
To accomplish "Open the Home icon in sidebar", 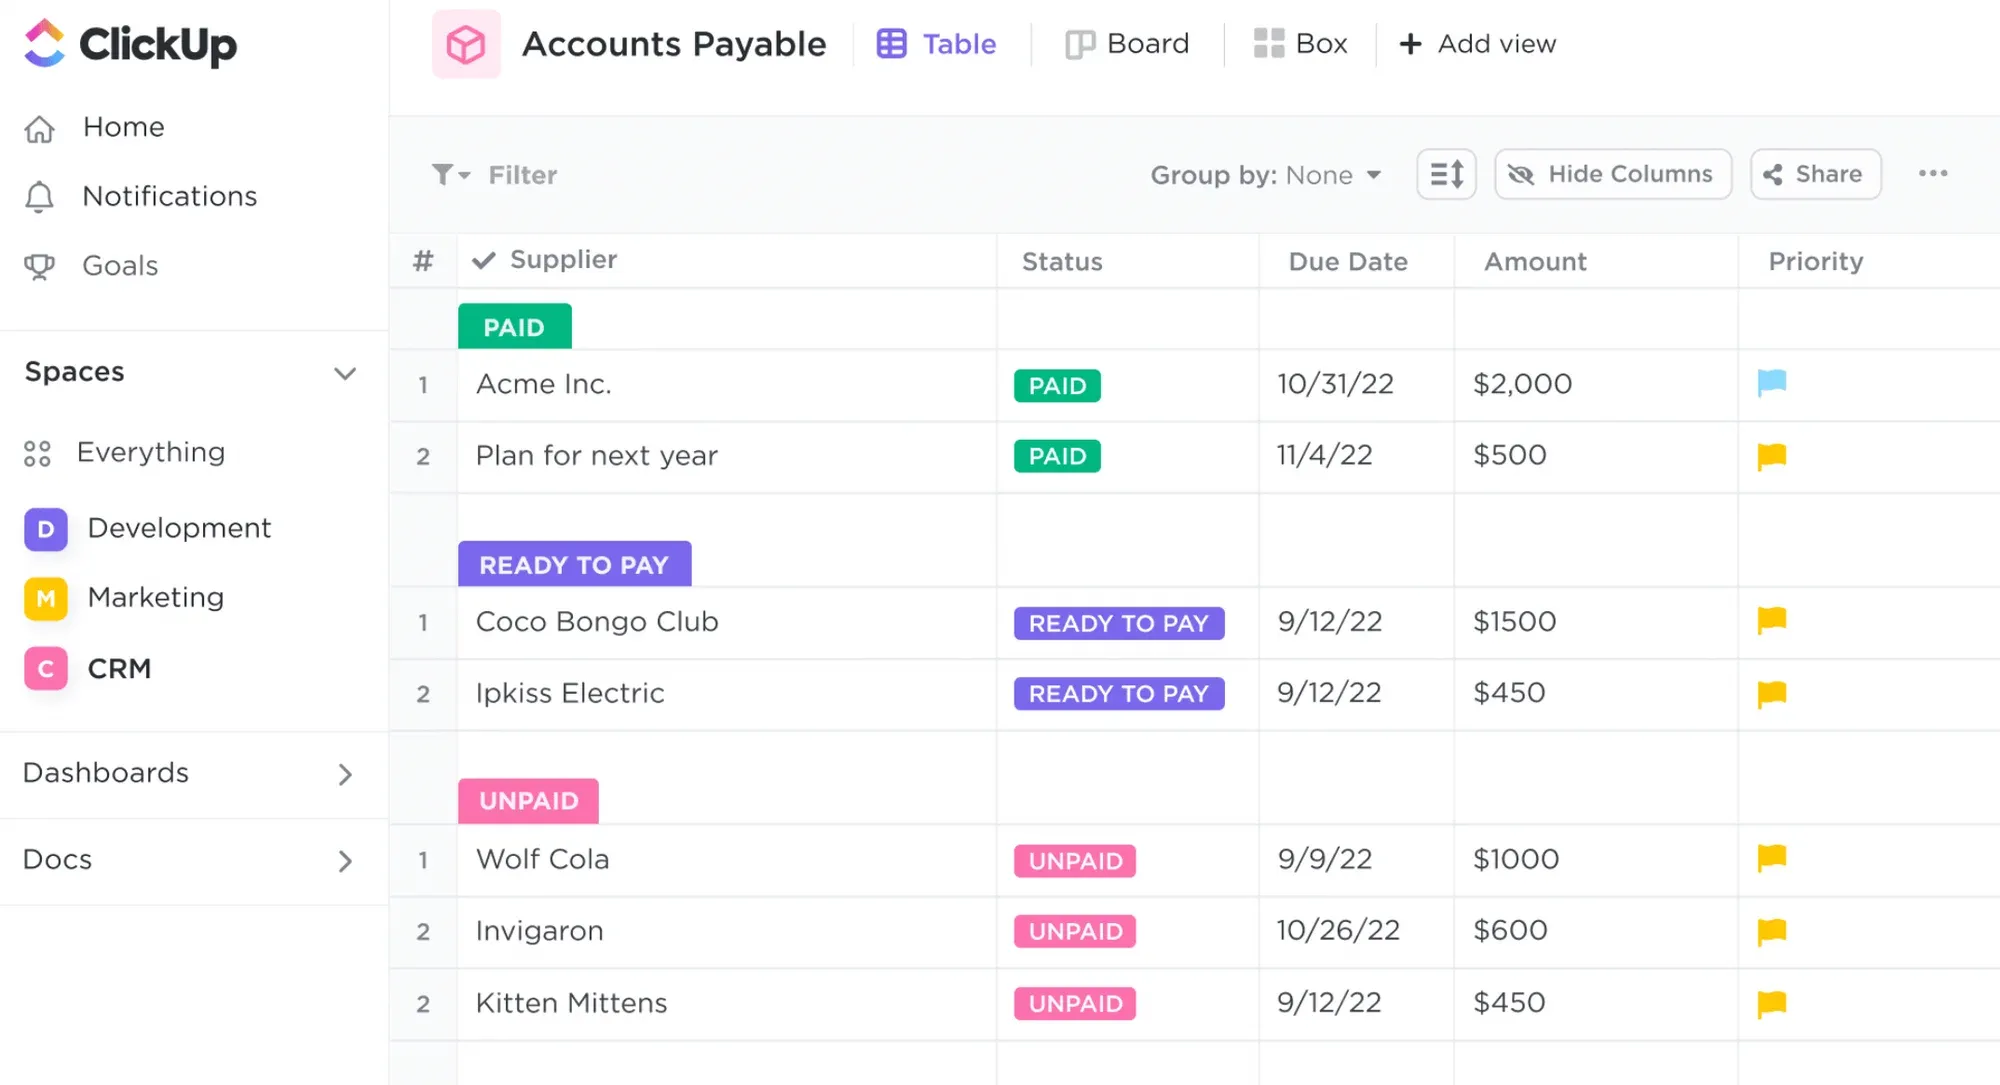I will coord(39,129).
